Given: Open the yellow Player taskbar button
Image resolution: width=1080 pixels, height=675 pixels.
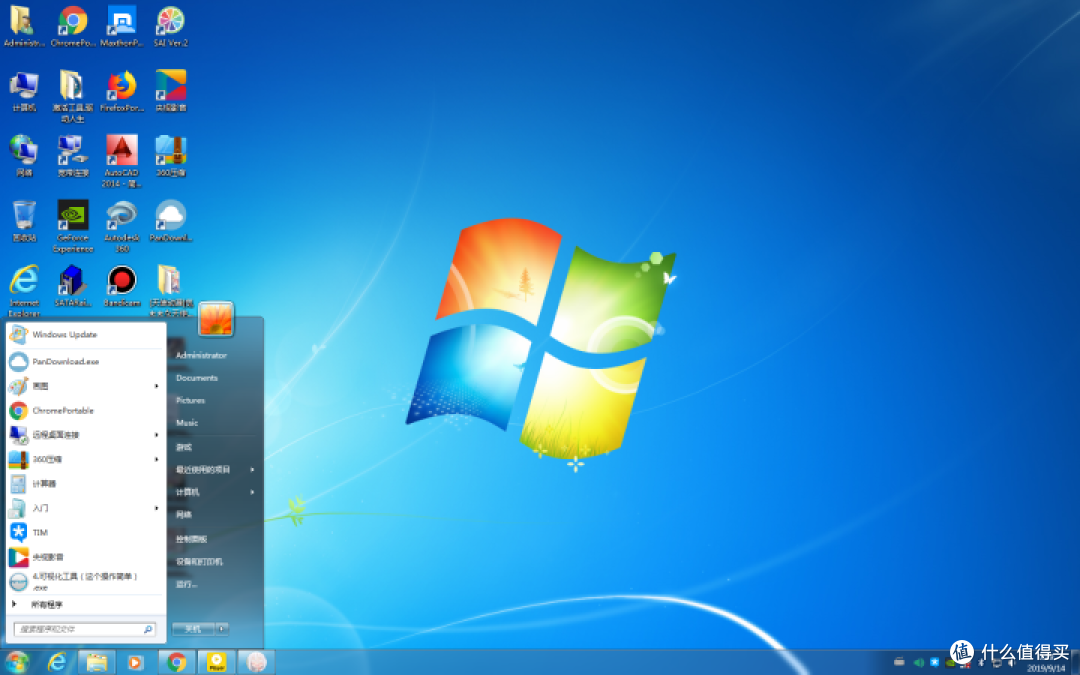Looking at the screenshot, I should click(x=216, y=662).
